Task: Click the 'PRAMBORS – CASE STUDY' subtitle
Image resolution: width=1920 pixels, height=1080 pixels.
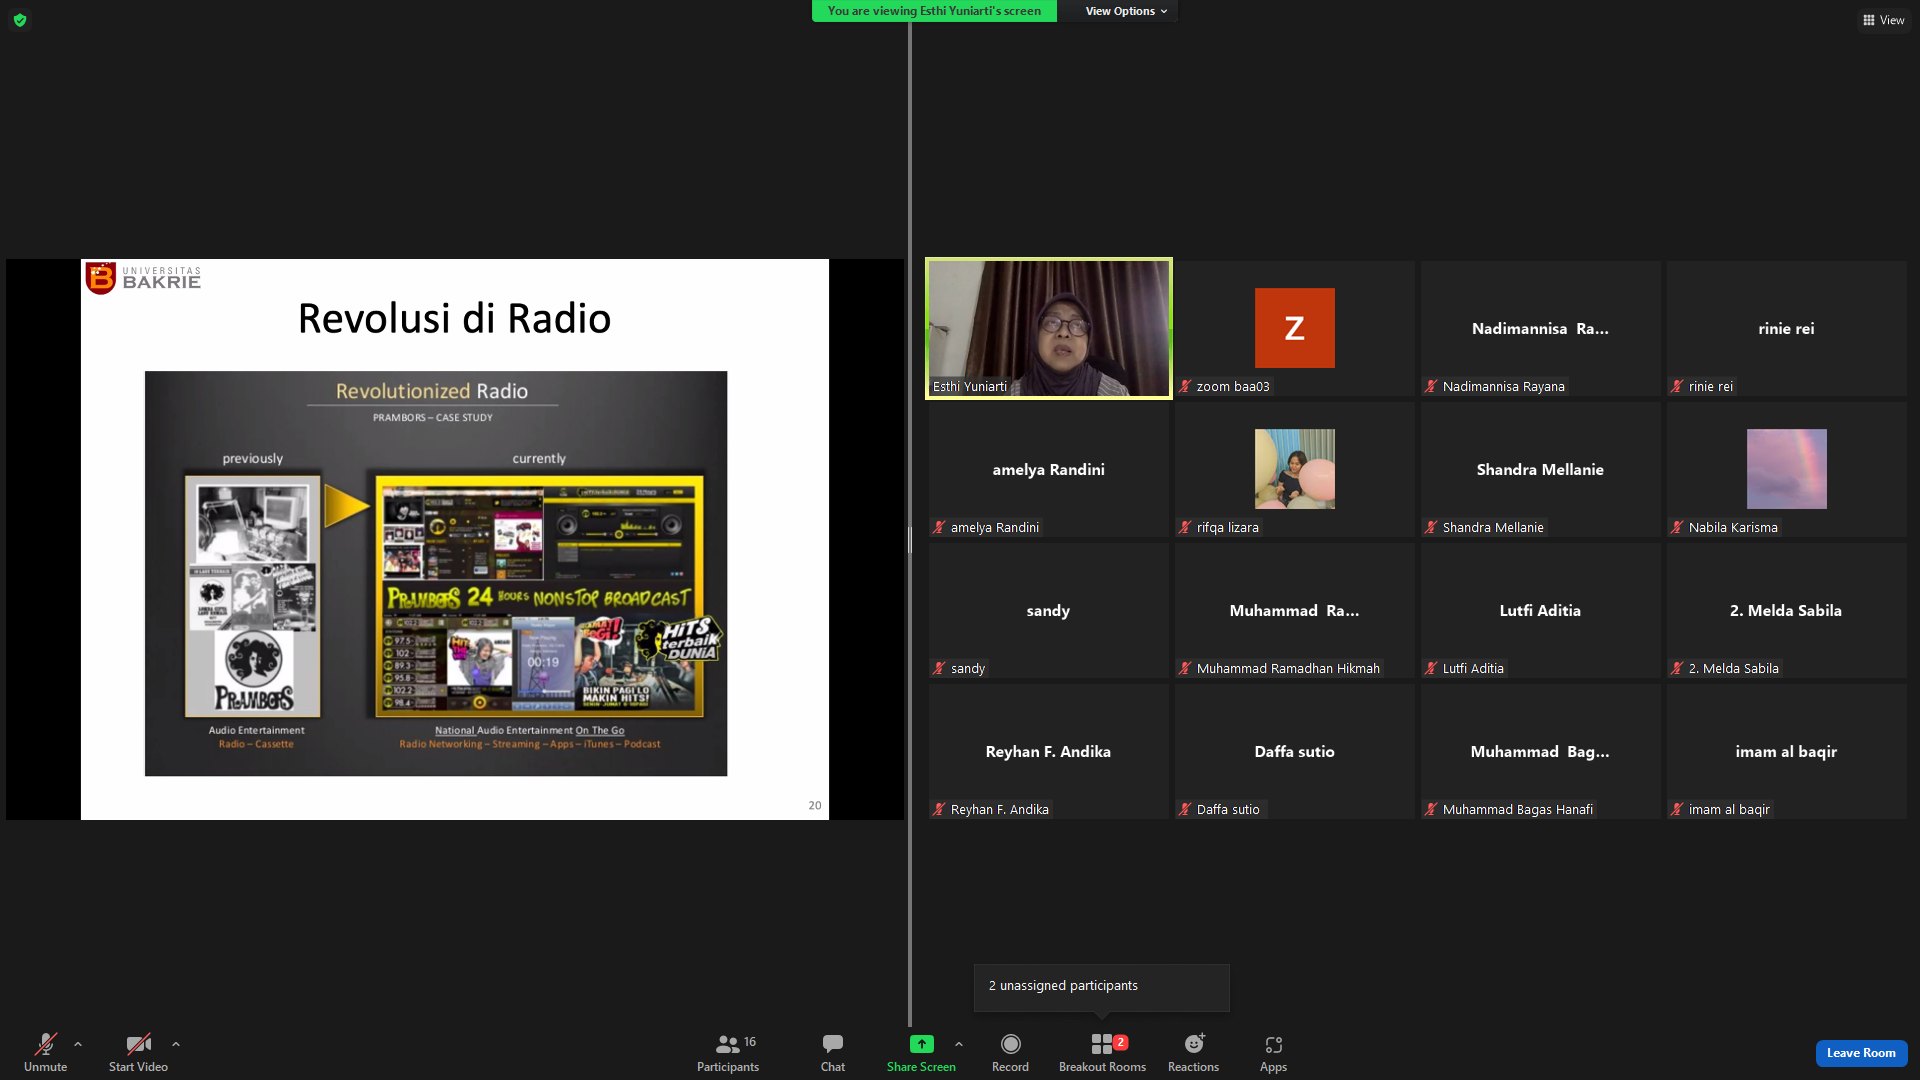Action: (x=433, y=418)
